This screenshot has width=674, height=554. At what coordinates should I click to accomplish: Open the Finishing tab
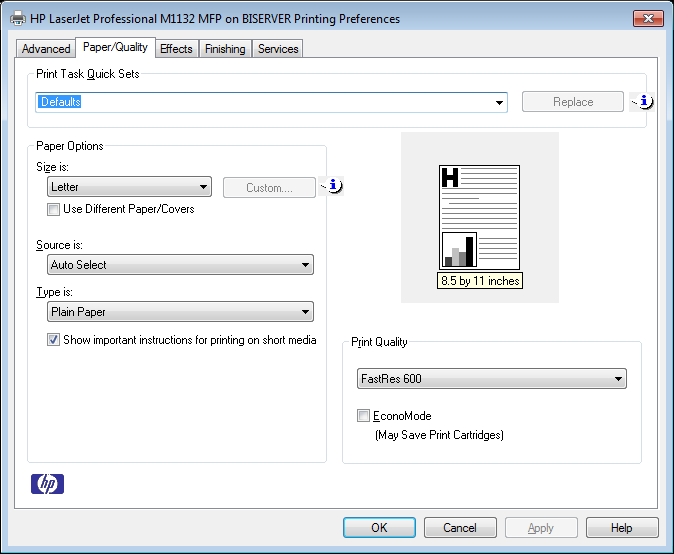pos(225,49)
